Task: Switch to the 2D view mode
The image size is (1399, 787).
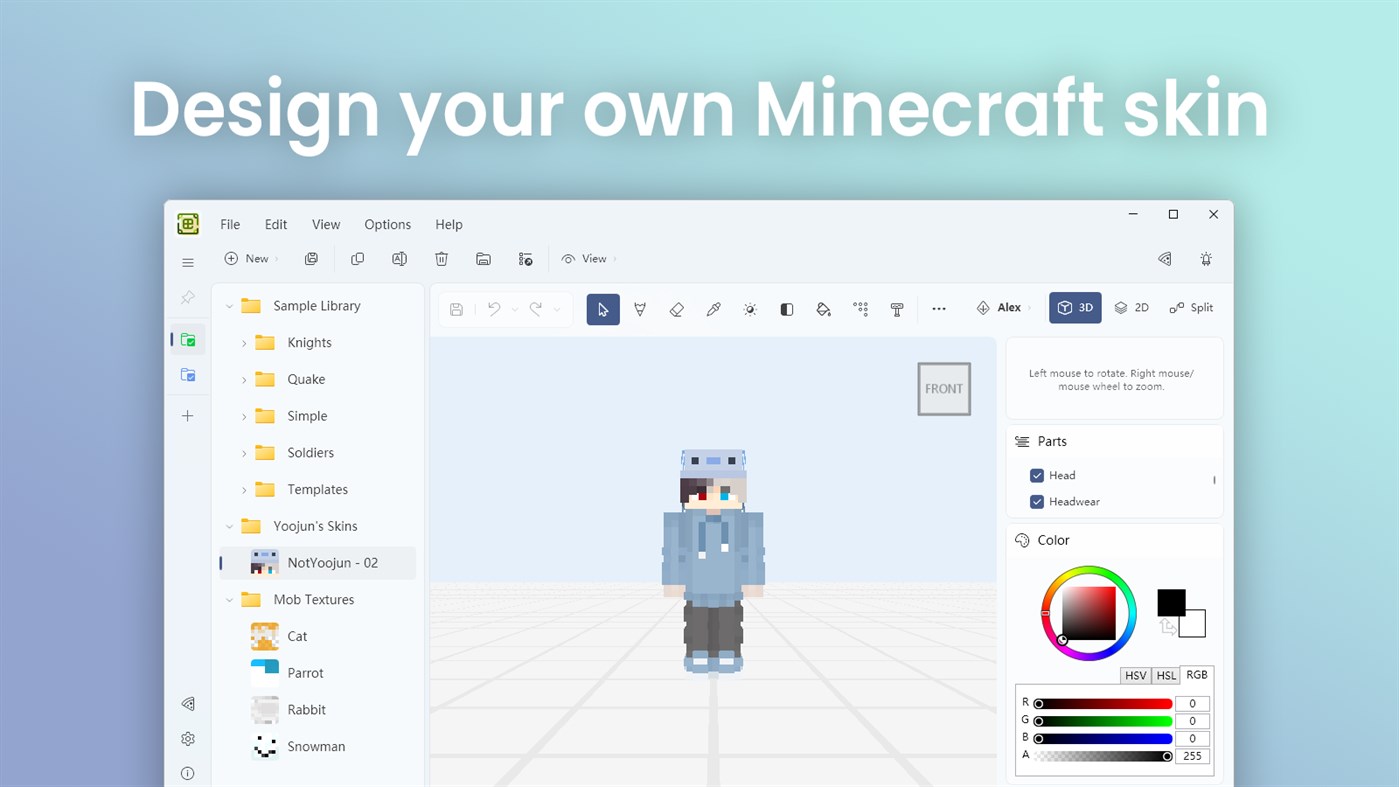Action: tap(1132, 308)
